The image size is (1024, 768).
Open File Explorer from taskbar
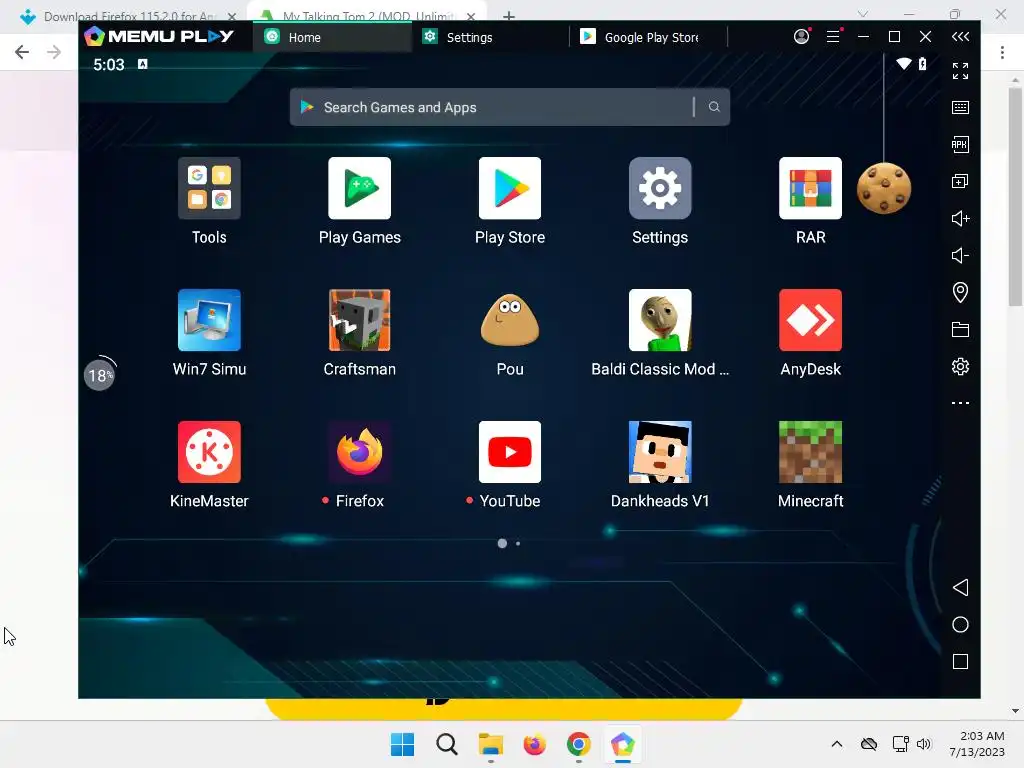tap(490, 744)
